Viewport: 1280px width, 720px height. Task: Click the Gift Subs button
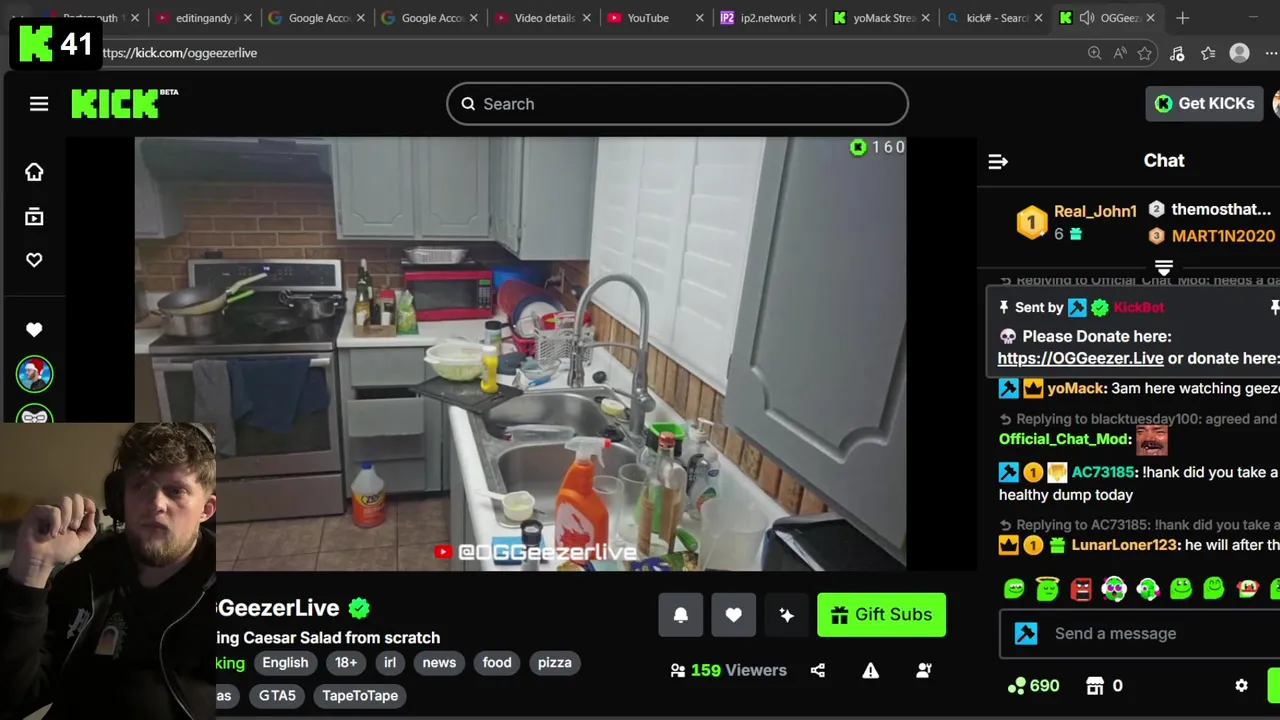[881, 615]
